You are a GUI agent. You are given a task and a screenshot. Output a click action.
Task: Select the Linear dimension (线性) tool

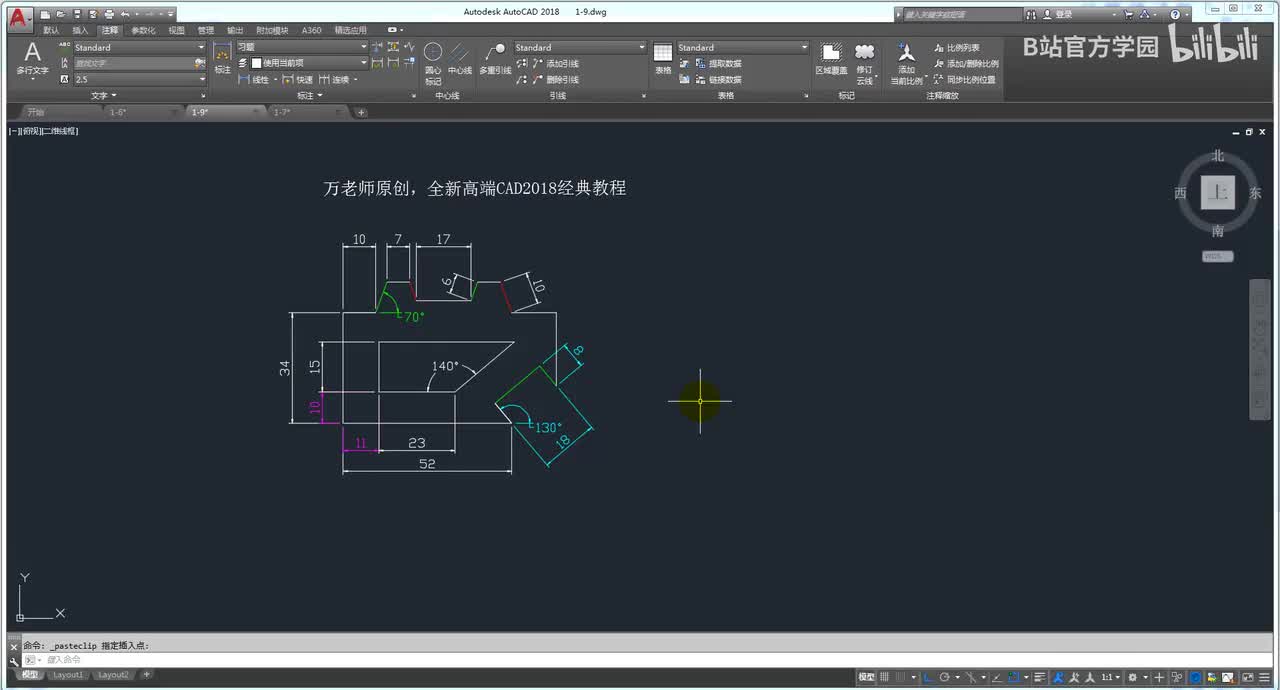(x=255, y=80)
